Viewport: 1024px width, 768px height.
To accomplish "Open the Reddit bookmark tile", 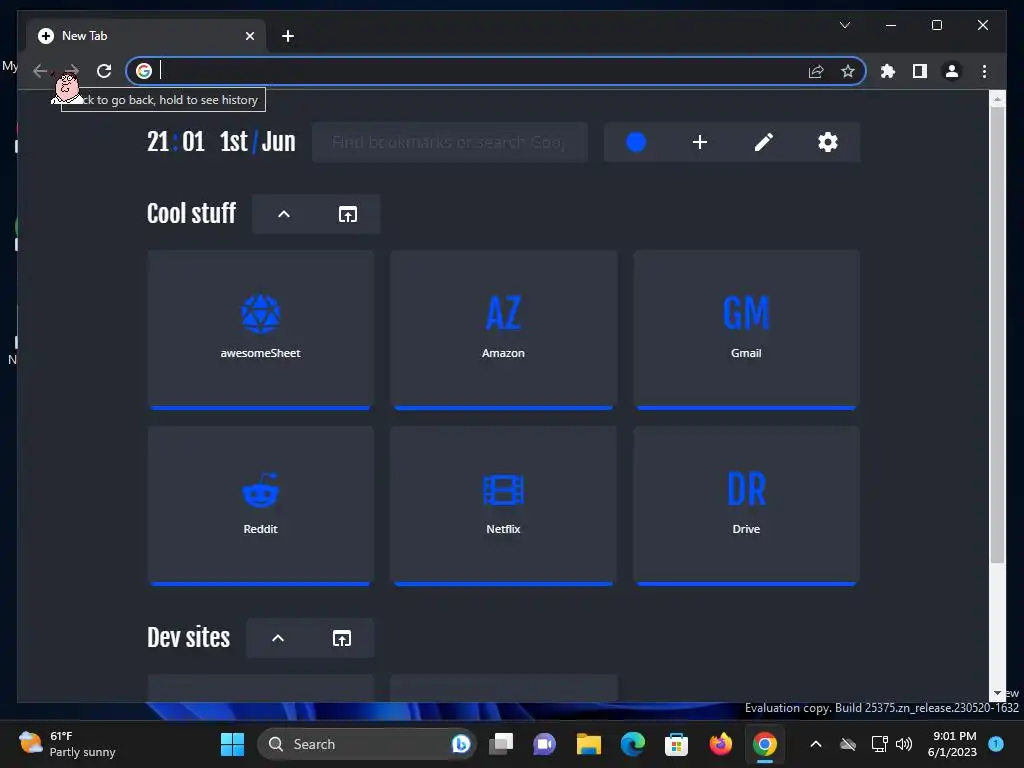I will [x=261, y=506].
